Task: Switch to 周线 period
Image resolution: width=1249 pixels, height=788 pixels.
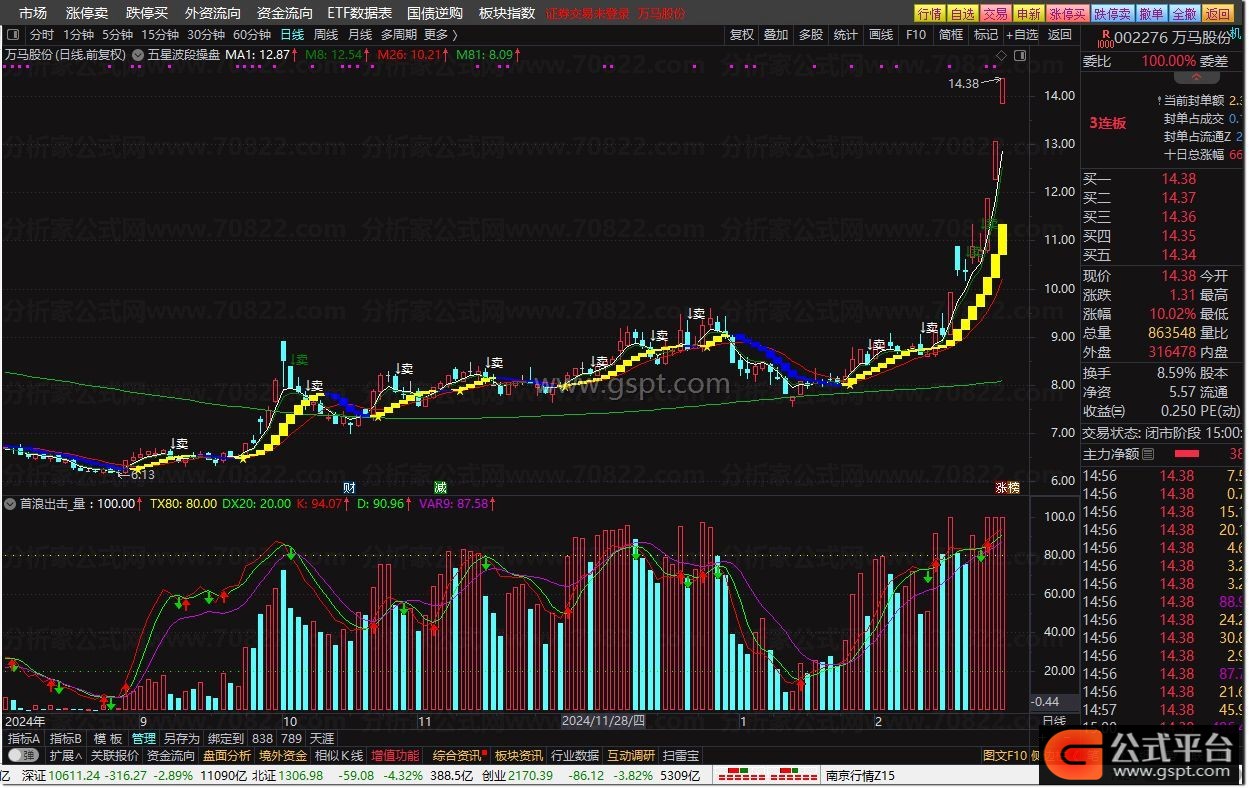Action: pyautogui.click(x=326, y=34)
